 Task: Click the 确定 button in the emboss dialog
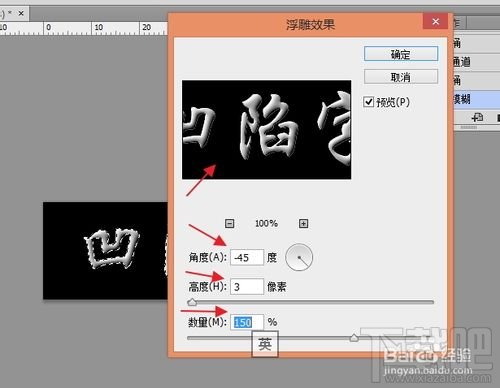pos(401,54)
